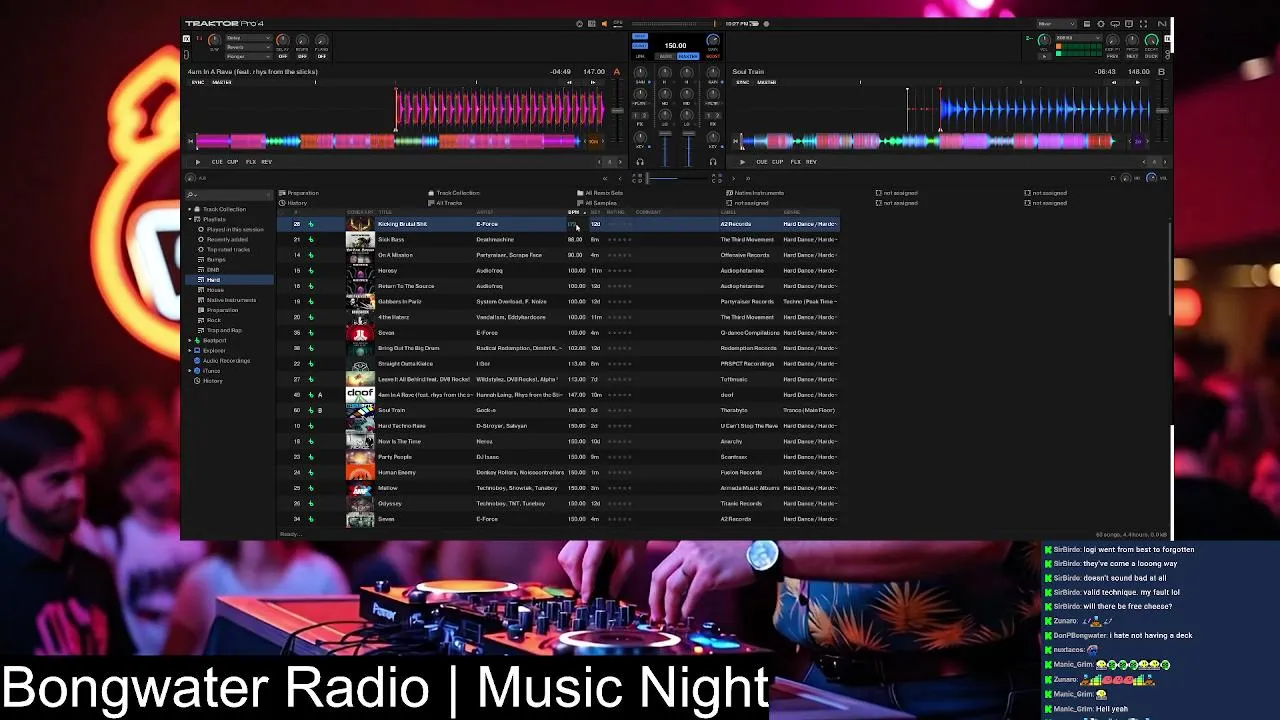
Task: Click album art of Sick Bass
Action: (360, 240)
